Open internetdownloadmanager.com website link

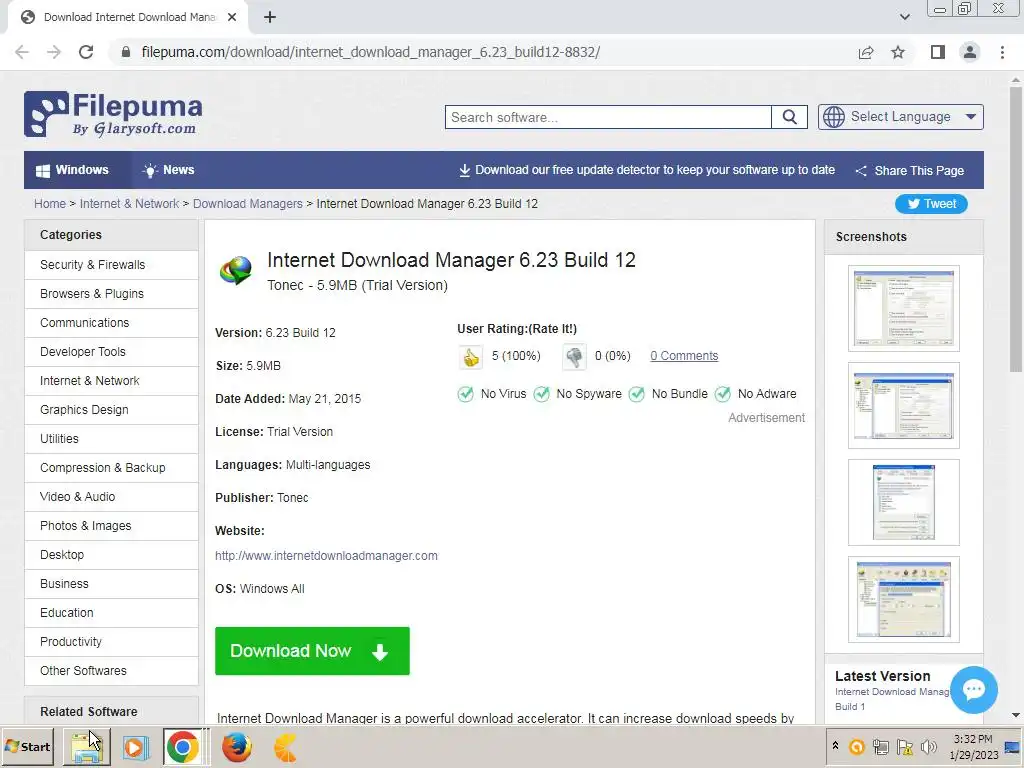[x=326, y=556]
